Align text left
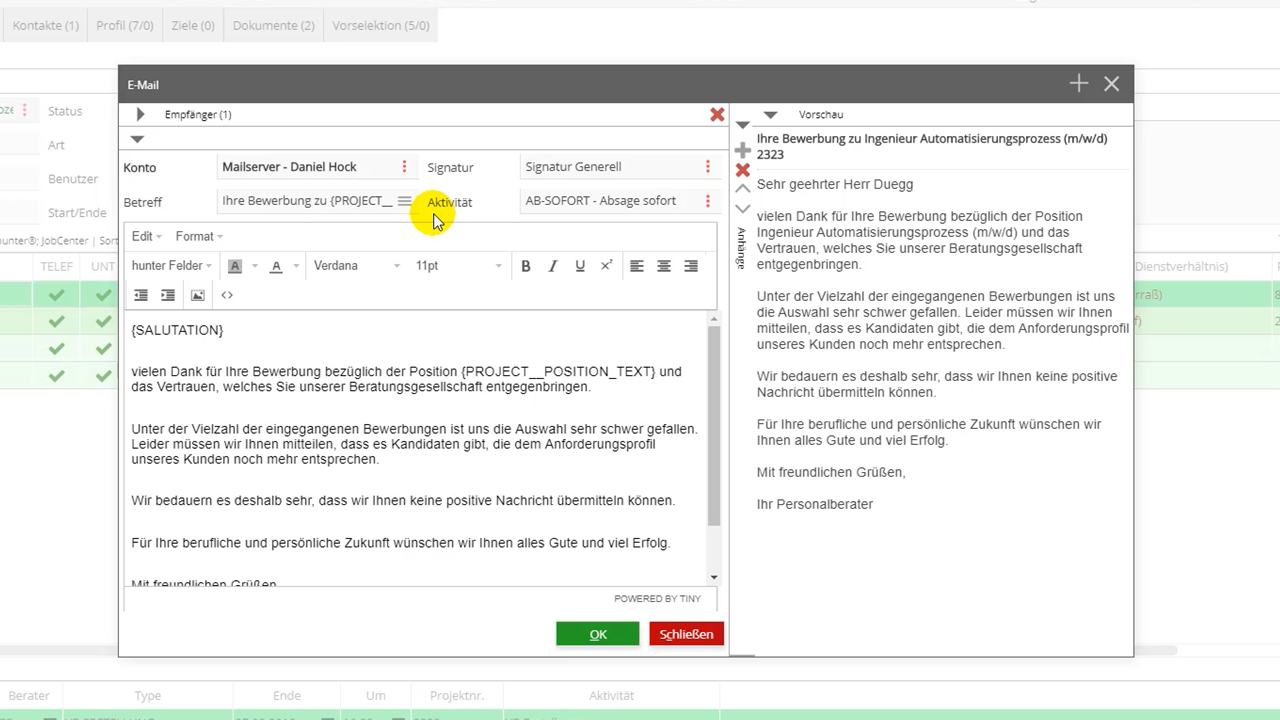This screenshot has width=1280, height=720. pos(637,266)
